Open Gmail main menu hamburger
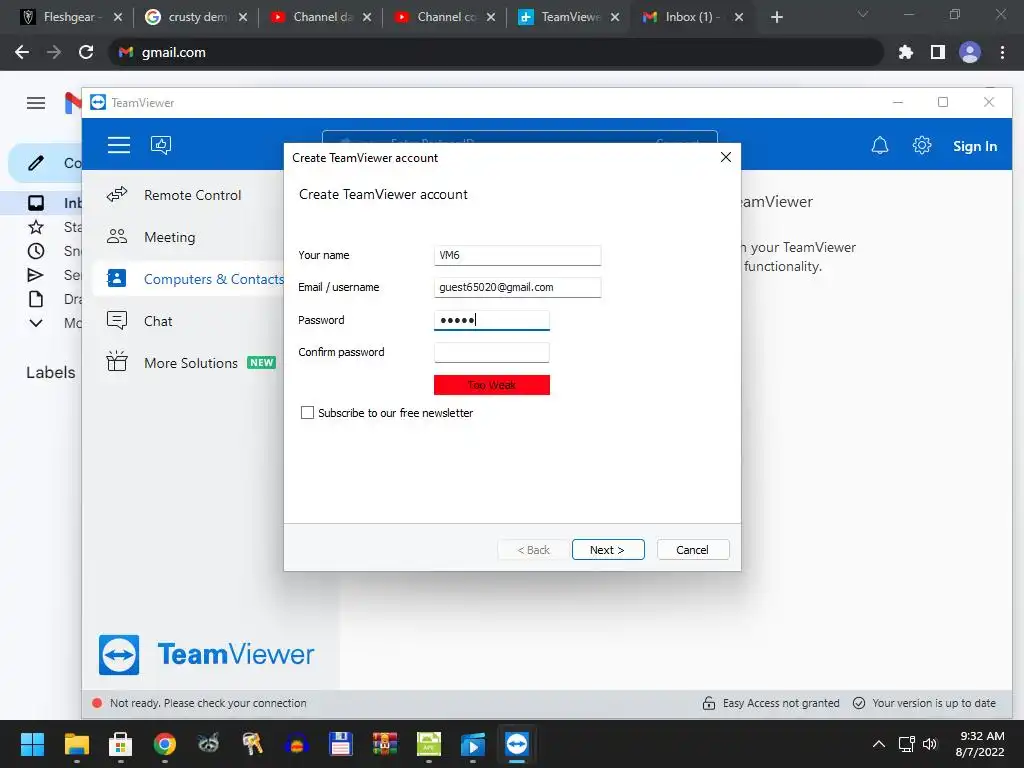1024x768 pixels. coord(36,103)
